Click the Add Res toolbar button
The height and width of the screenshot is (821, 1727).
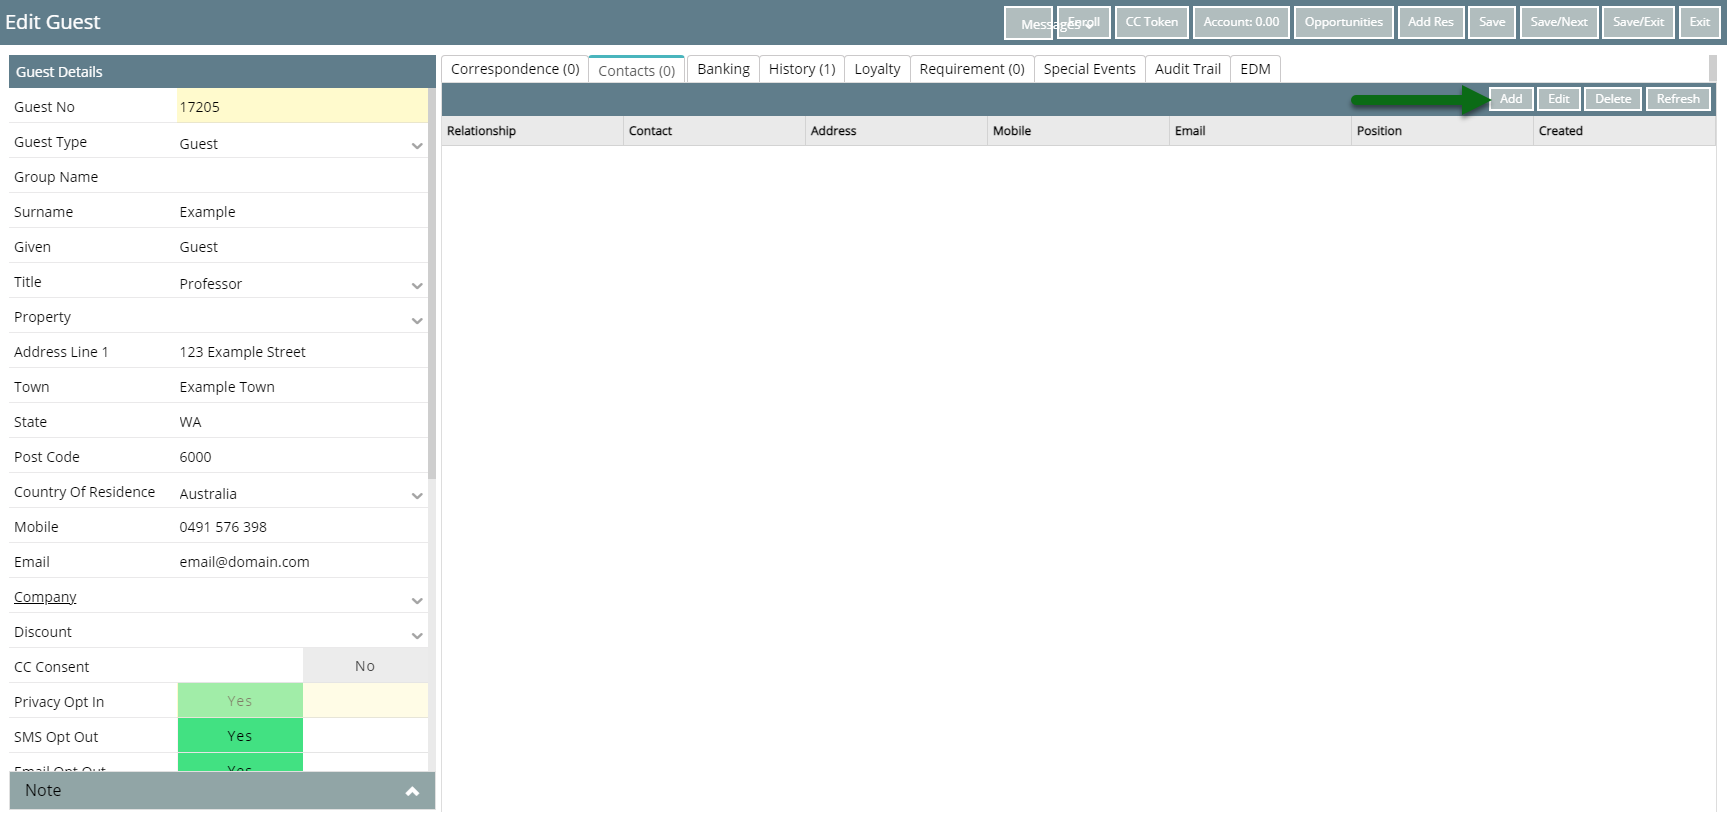(x=1430, y=22)
